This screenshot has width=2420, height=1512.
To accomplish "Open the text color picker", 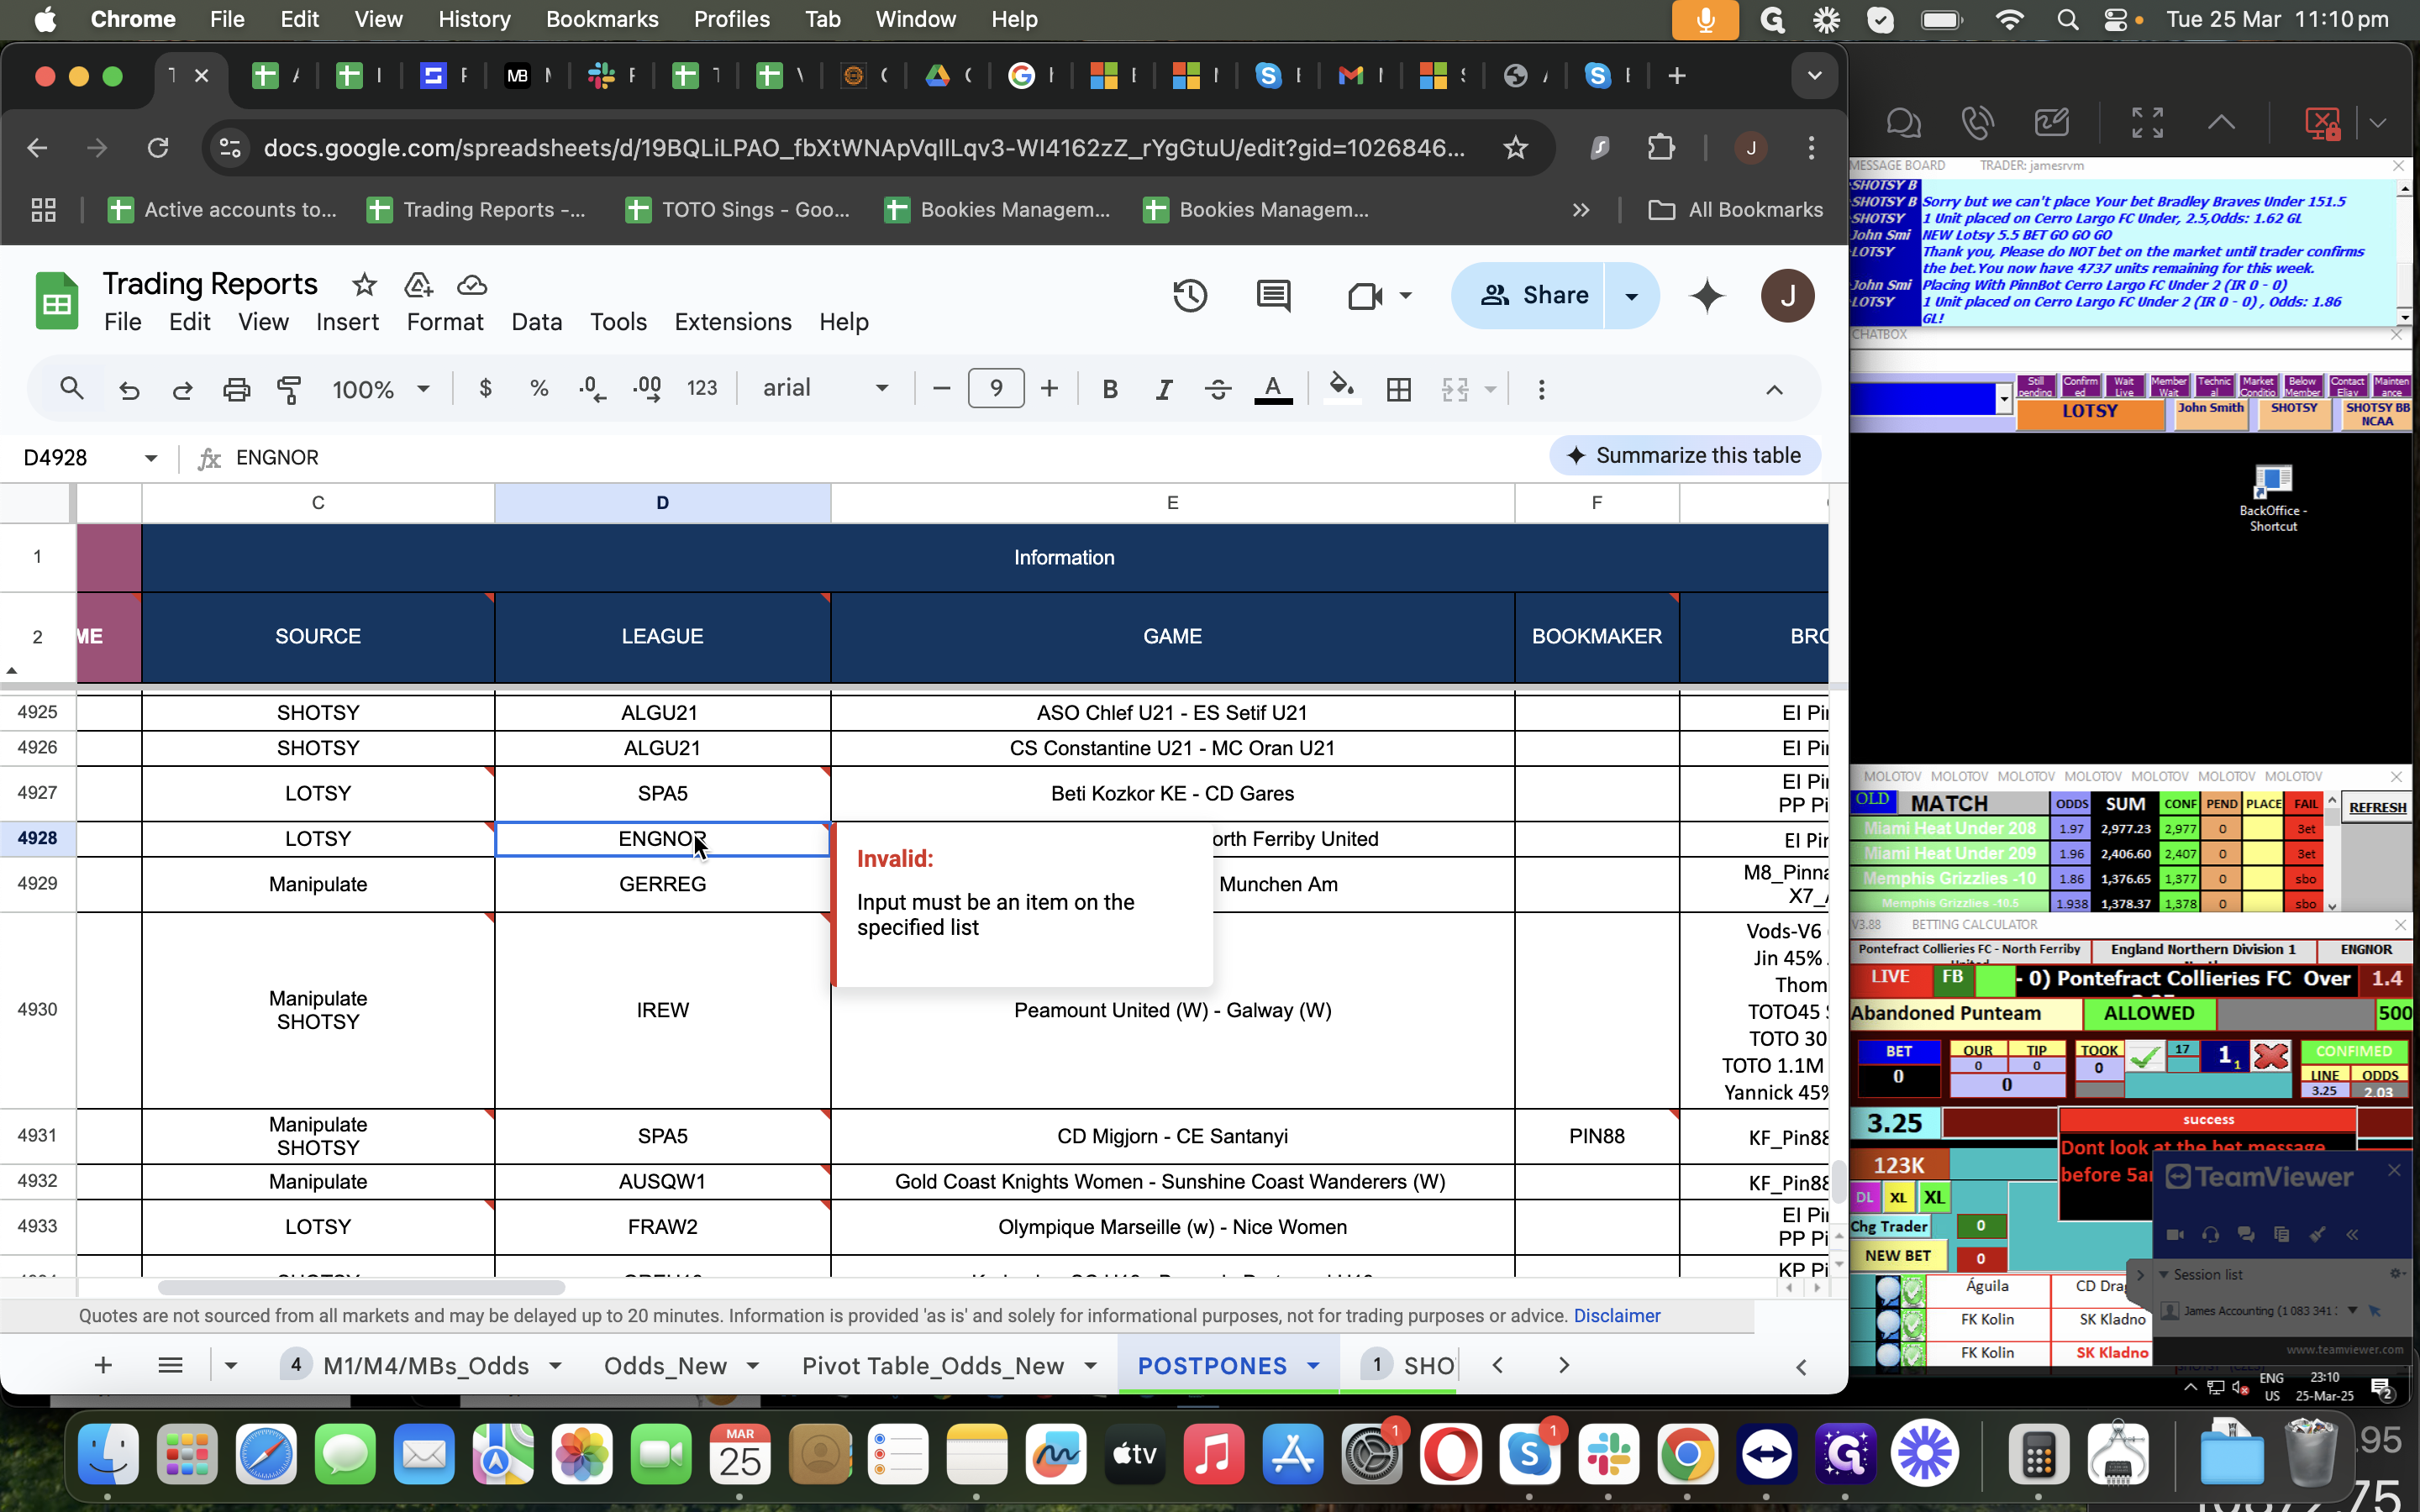I will (x=1273, y=389).
